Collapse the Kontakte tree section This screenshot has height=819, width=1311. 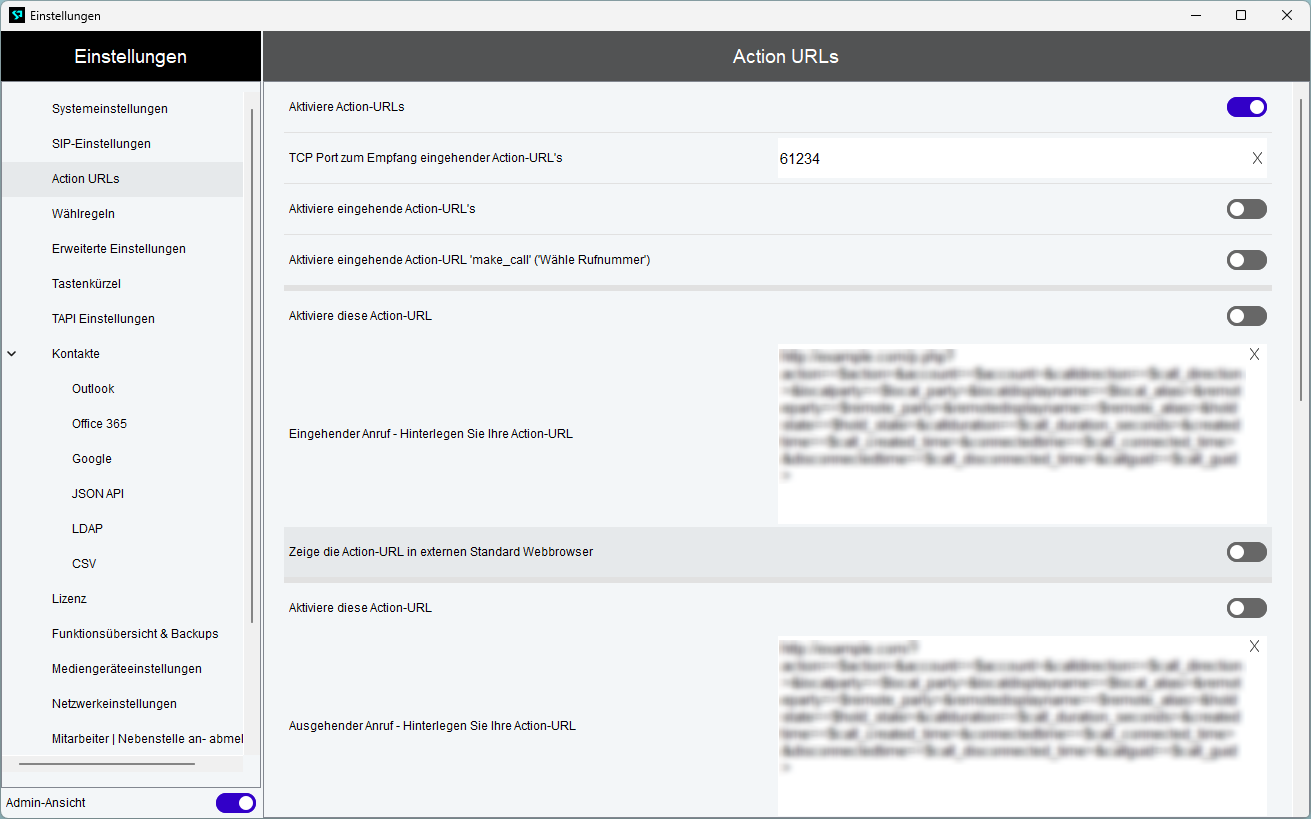click(12, 354)
